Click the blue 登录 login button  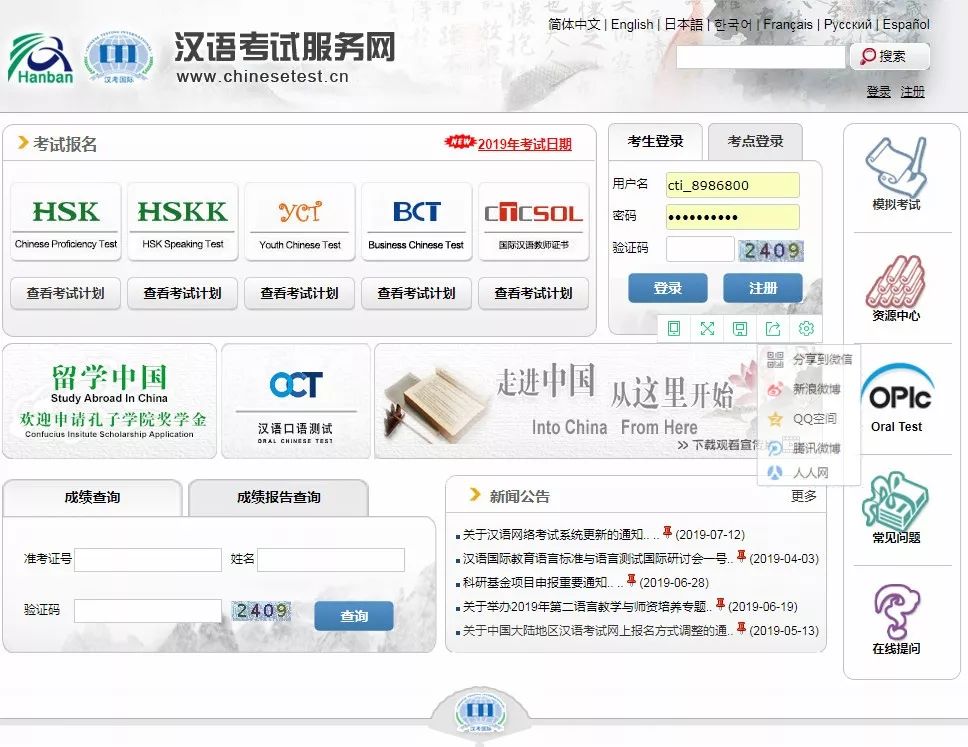pyautogui.click(x=668, y=288)
